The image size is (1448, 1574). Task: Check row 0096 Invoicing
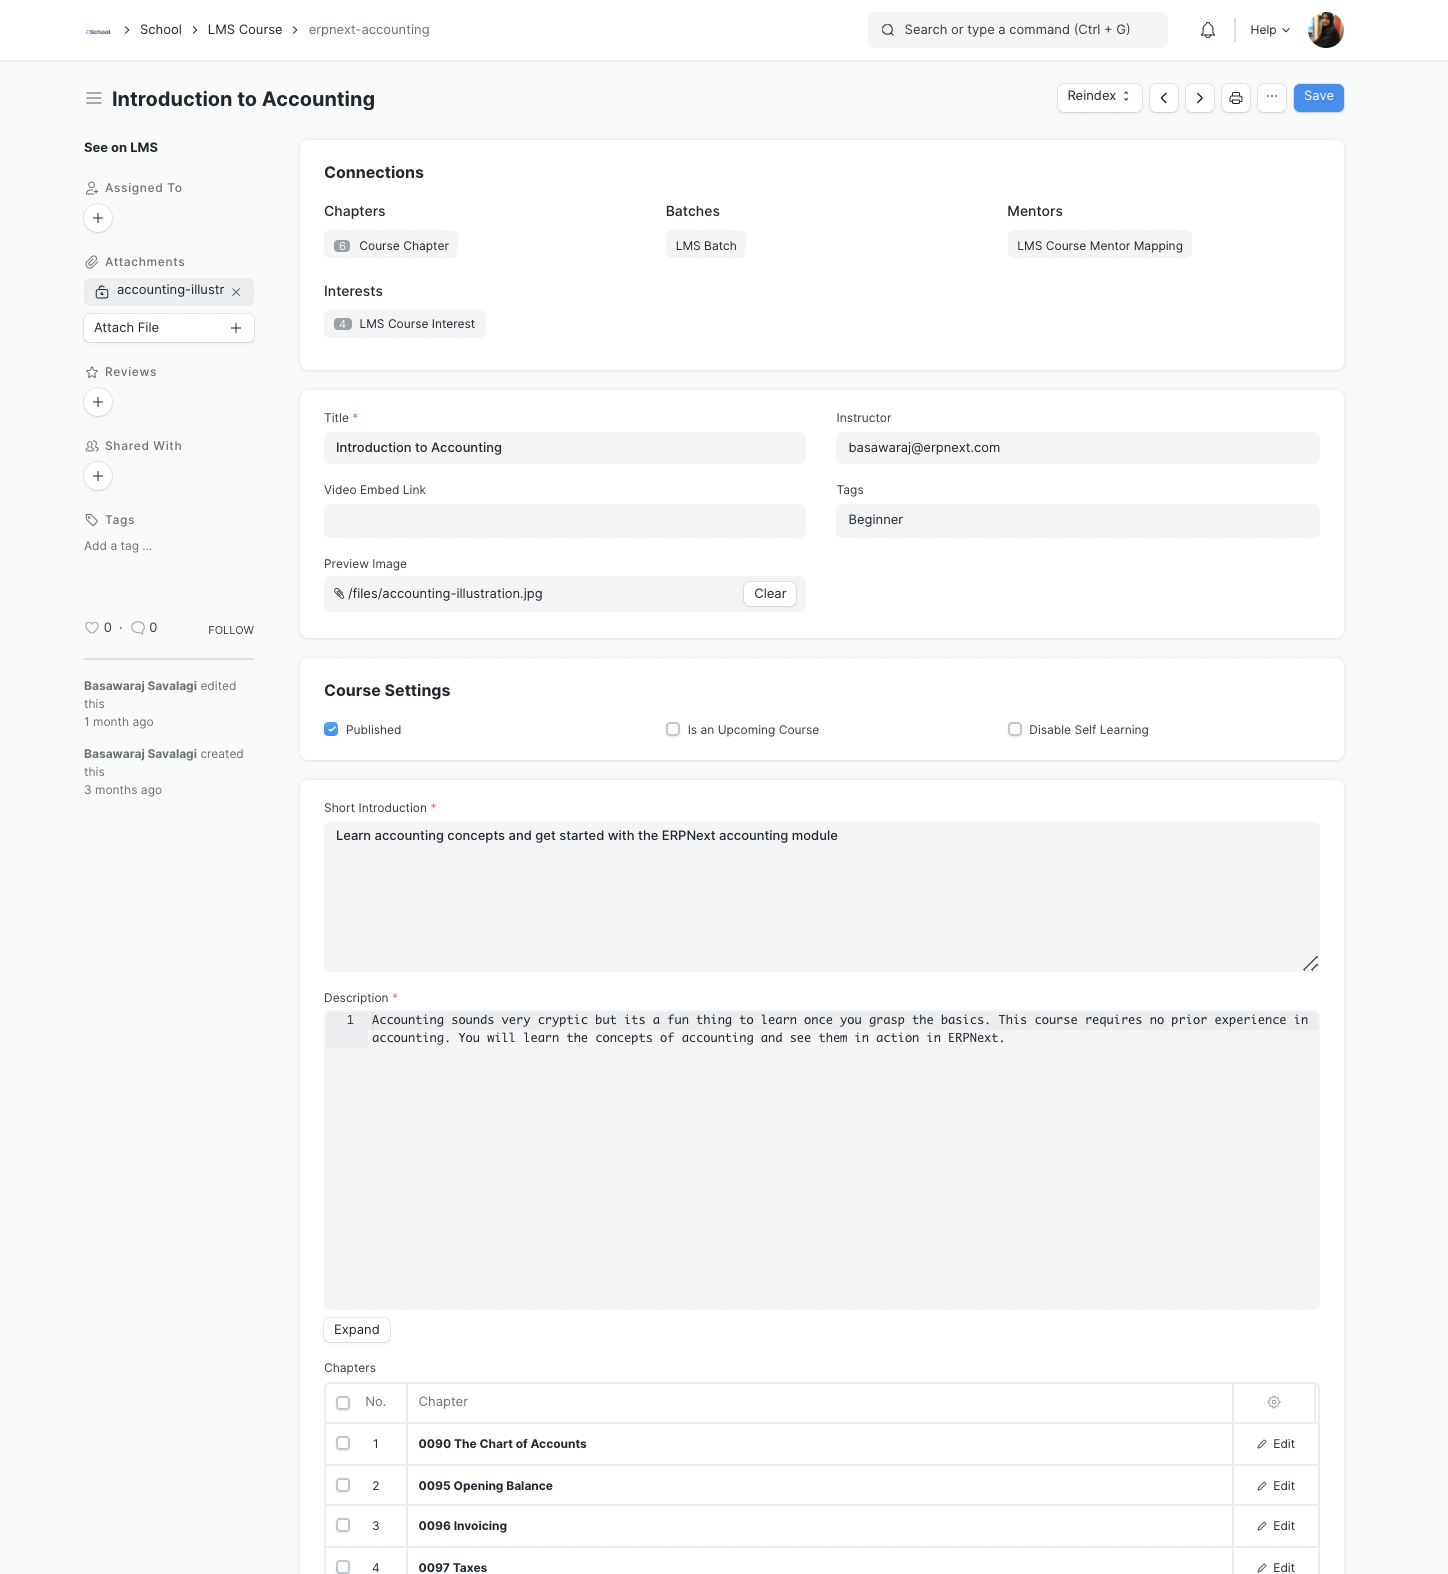point(343,1525)
